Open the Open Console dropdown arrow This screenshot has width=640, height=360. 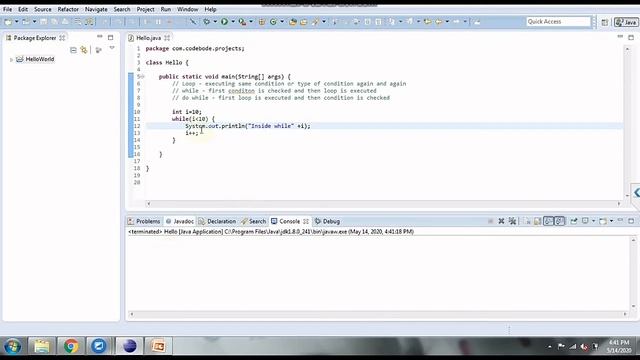611,221
